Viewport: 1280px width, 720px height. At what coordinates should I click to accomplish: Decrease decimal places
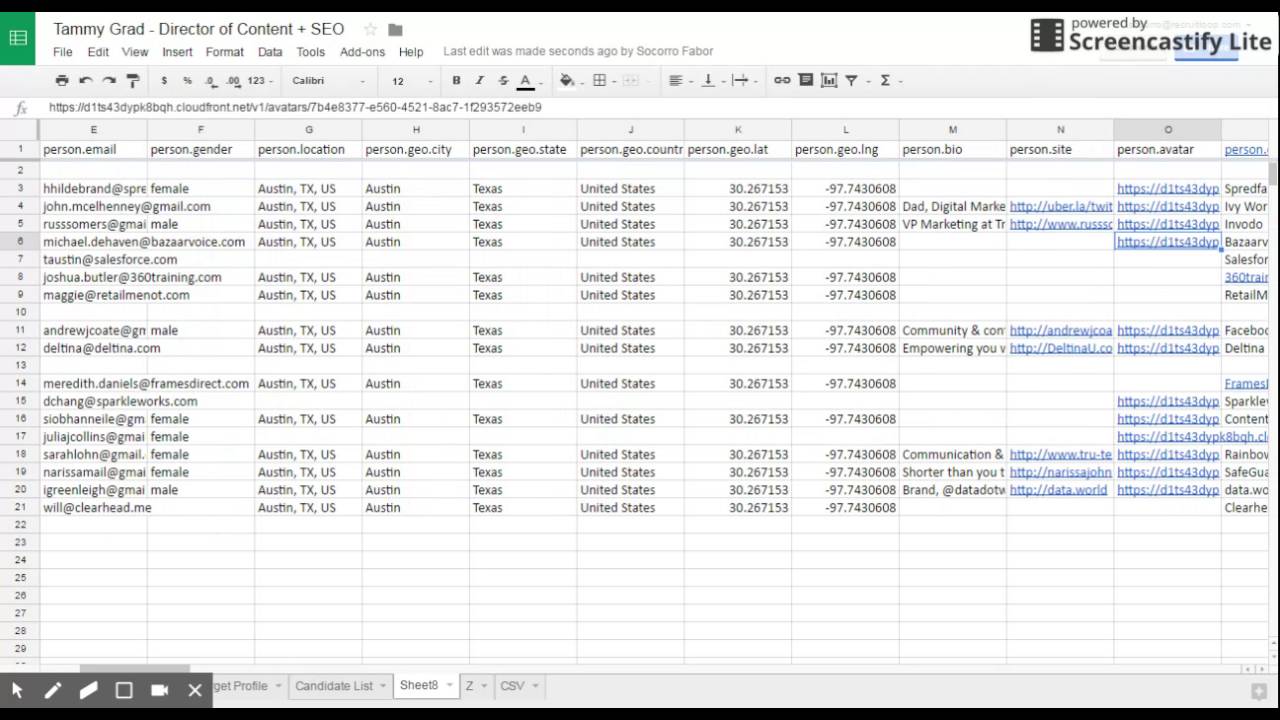point(210,81)
